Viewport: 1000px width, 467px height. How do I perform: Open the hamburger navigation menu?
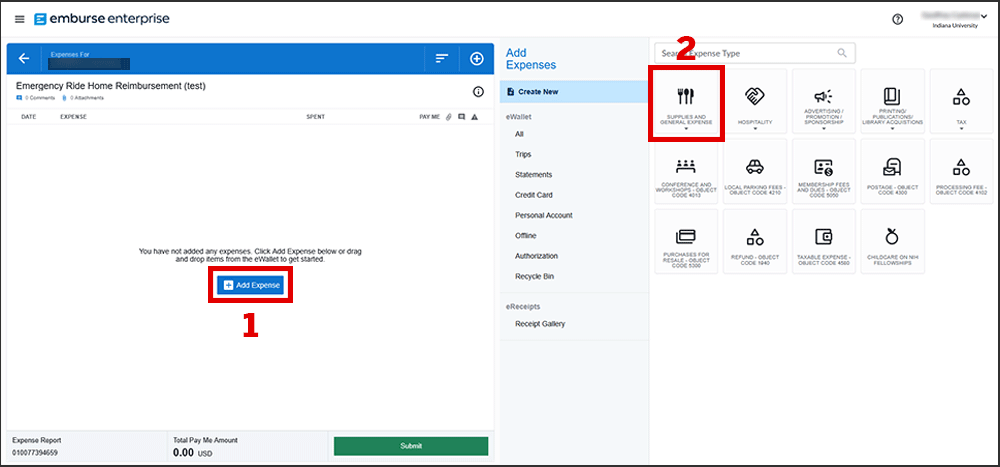(x=20, y=19)
